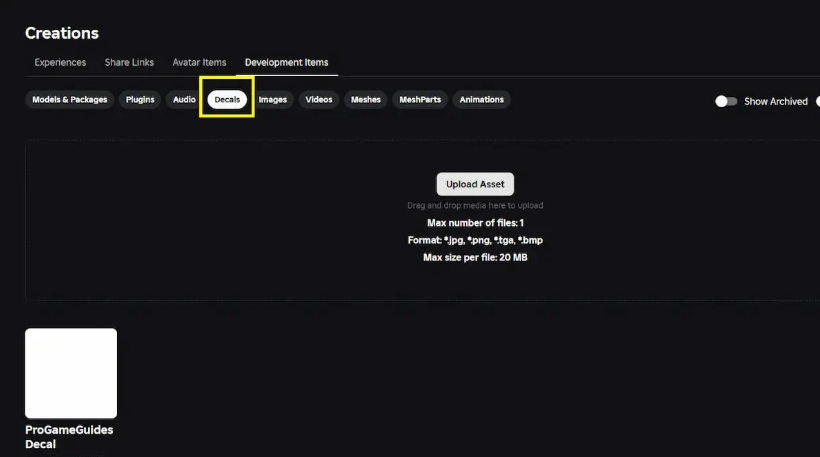The width and height of the screenshot is (820, 457).
Task: Filter by Models & Packages
Action: pyautogui.click(x=69, y=100)
